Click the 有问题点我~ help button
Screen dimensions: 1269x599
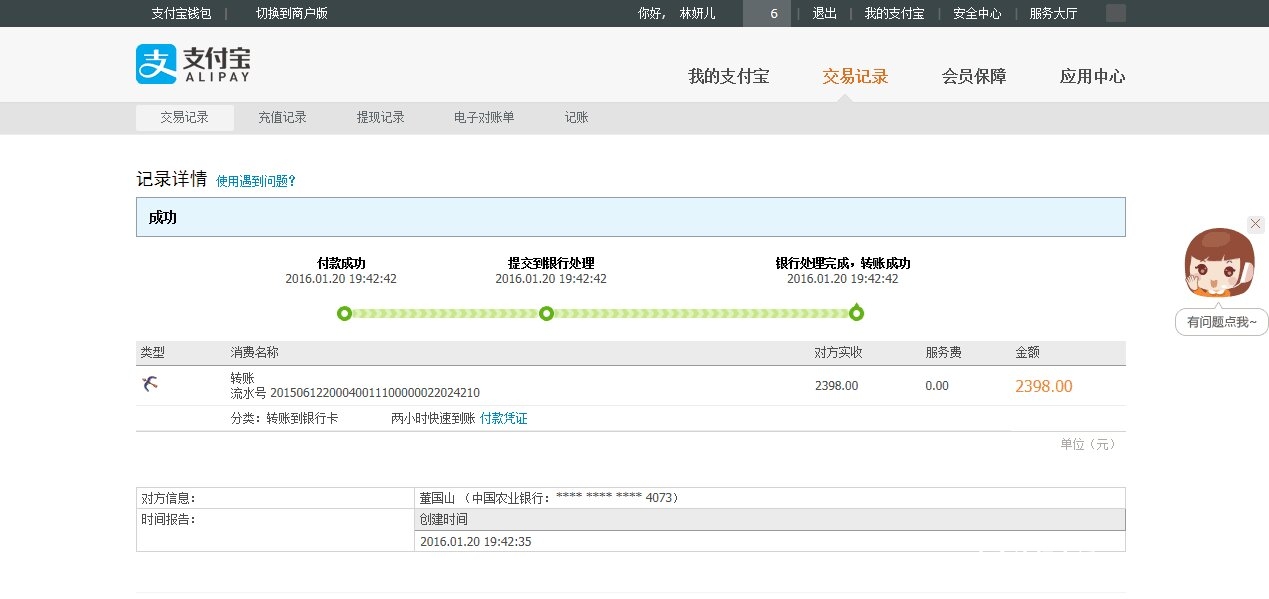click(1221, 322)
